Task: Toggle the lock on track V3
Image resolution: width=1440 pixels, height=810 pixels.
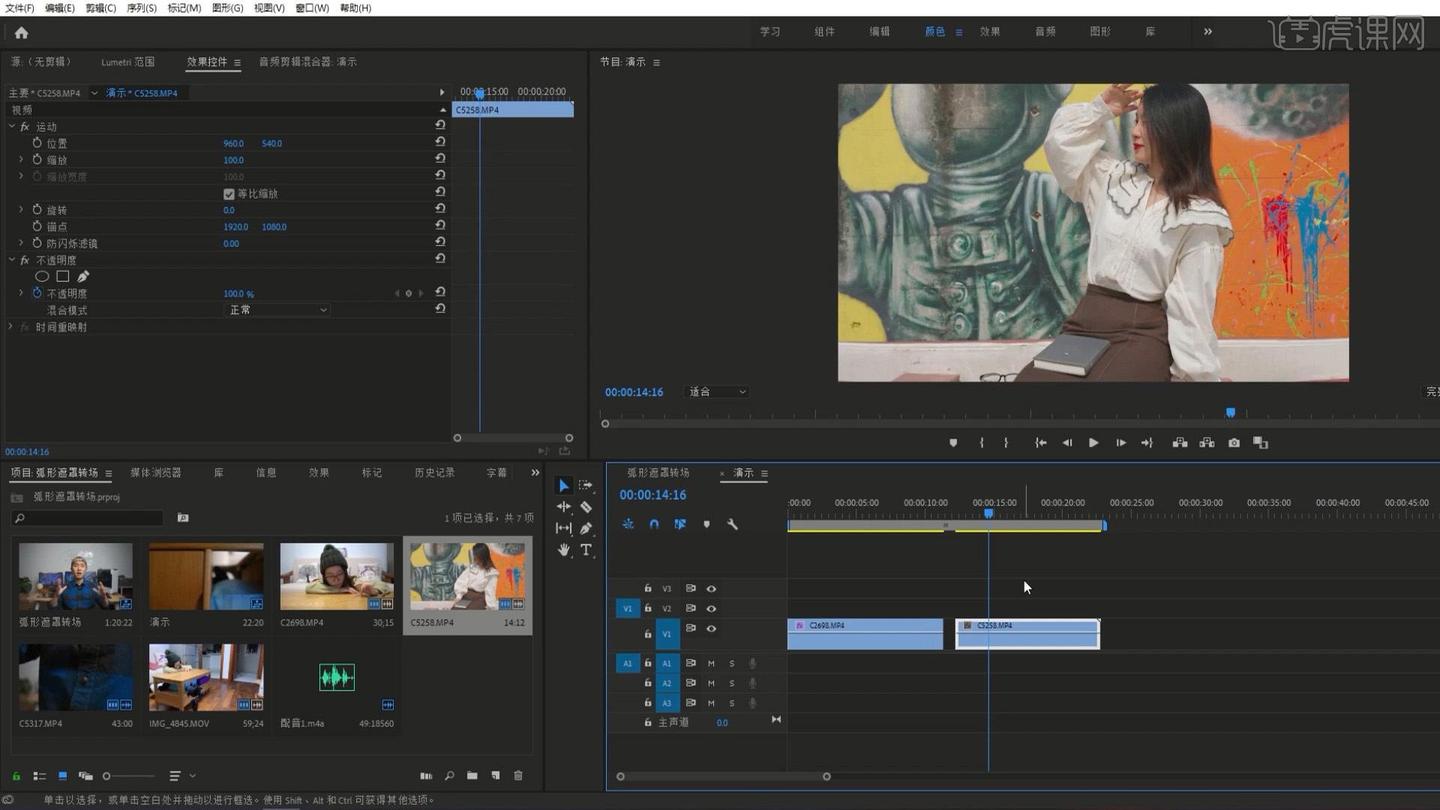Action: click(648, 589)
